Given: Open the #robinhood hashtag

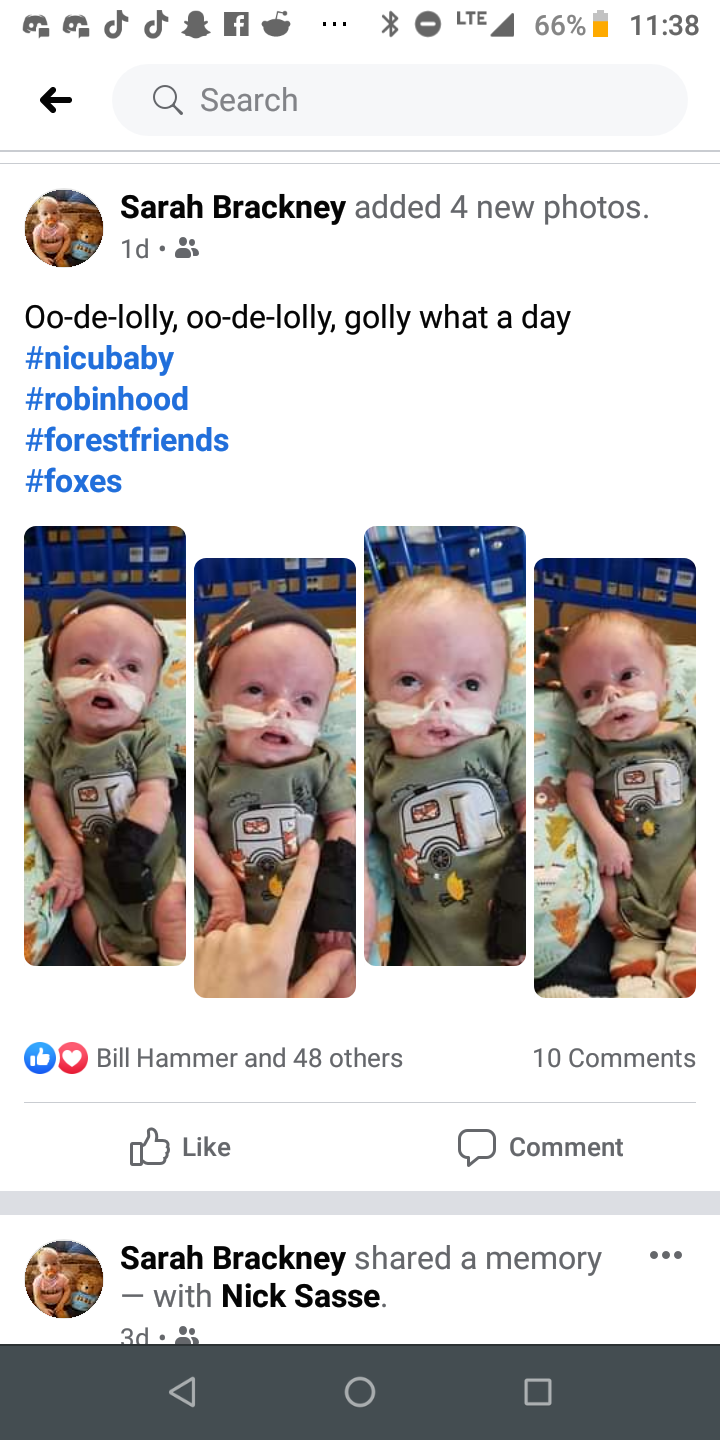Looking at the screenshot, I should [107, 399].
